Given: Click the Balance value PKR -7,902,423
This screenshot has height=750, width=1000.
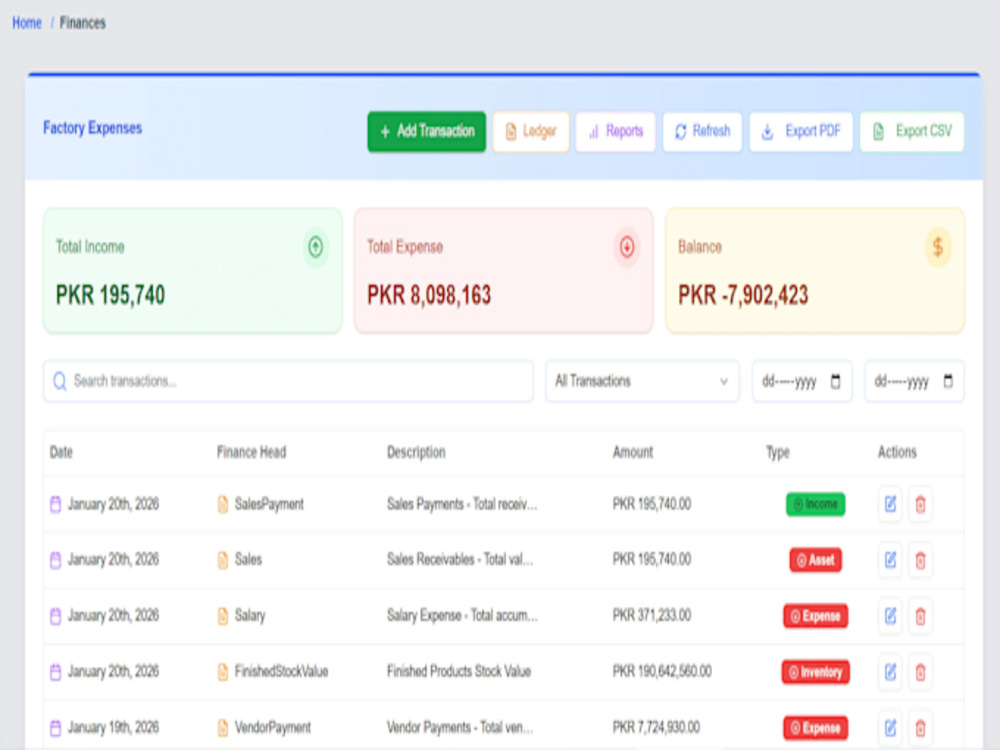Looking at the screenshot, I should click(x=743, y=295).
